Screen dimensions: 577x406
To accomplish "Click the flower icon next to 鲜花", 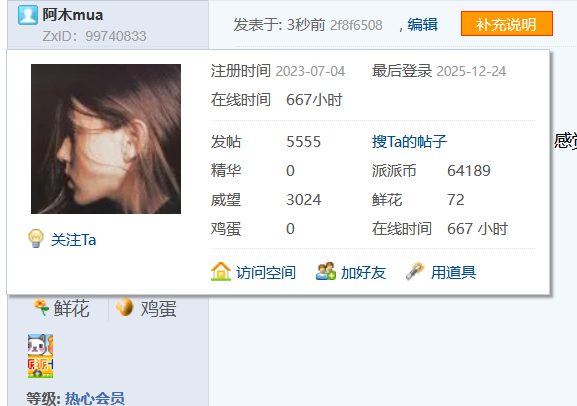I will 41,308.
